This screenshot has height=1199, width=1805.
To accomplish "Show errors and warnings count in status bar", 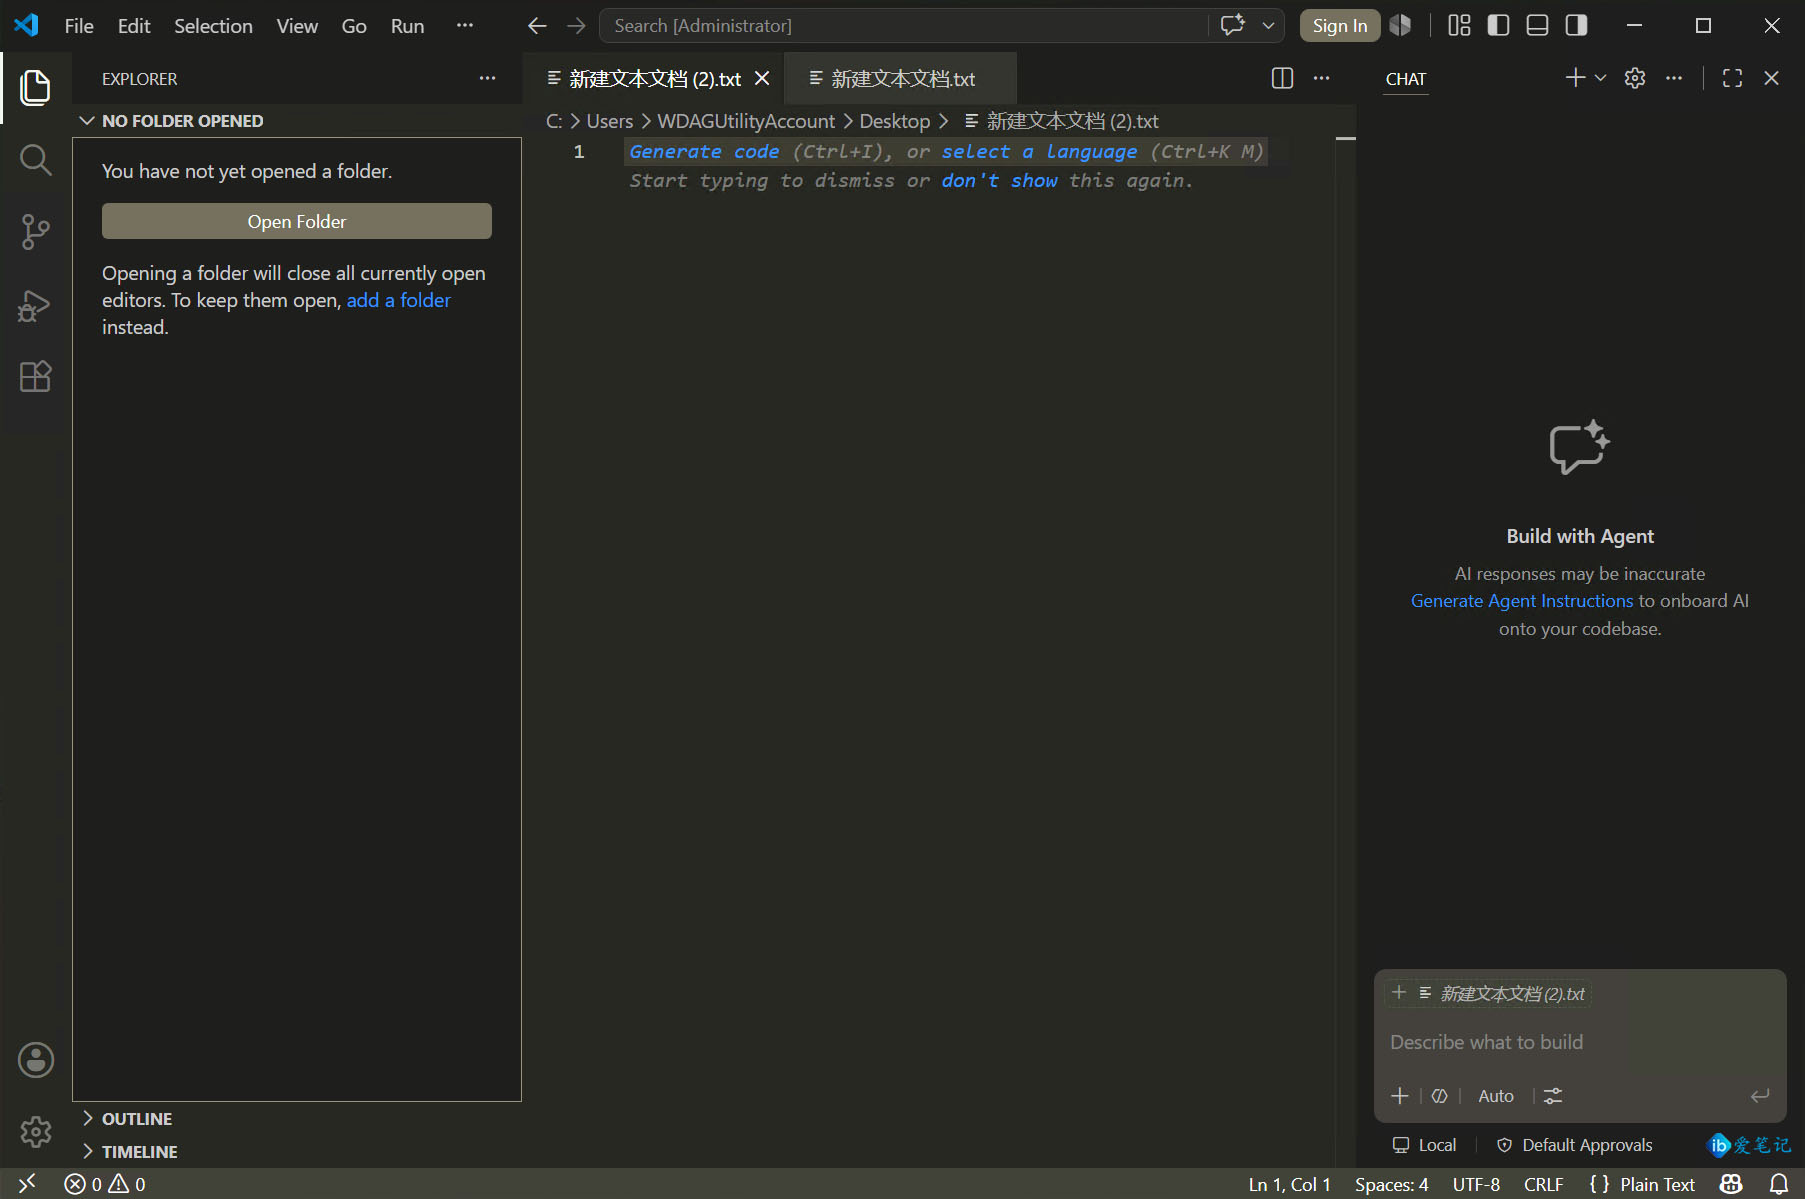I will coord(105,1184).
